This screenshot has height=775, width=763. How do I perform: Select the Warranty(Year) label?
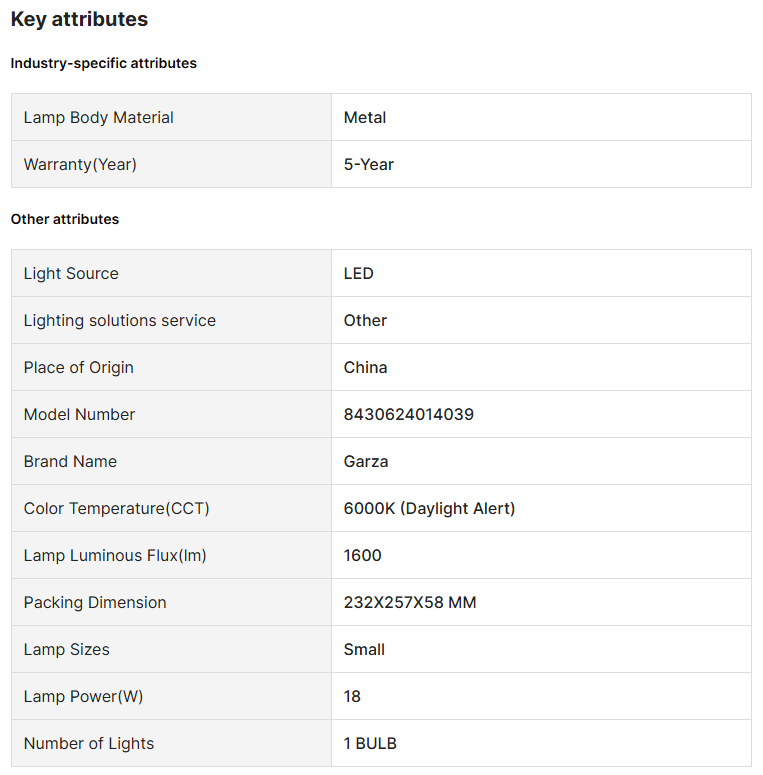tap(80, 164)
